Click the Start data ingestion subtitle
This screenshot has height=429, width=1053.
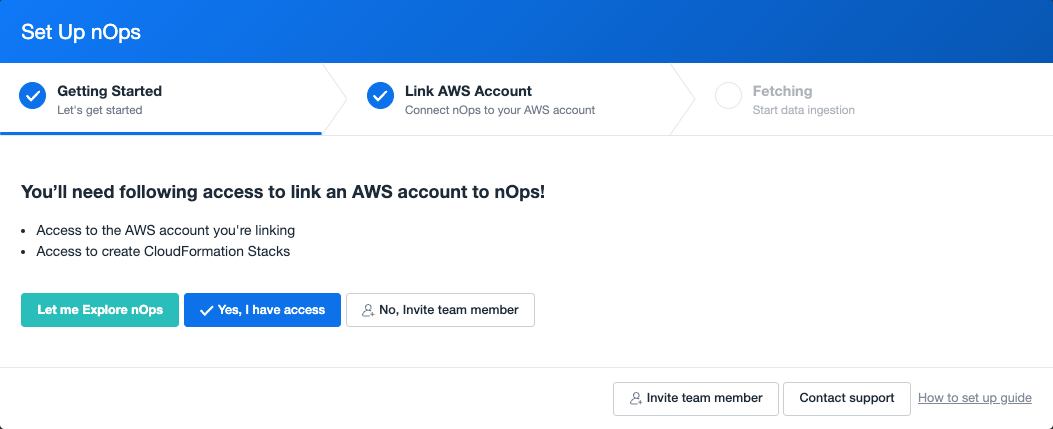(803, 110)
